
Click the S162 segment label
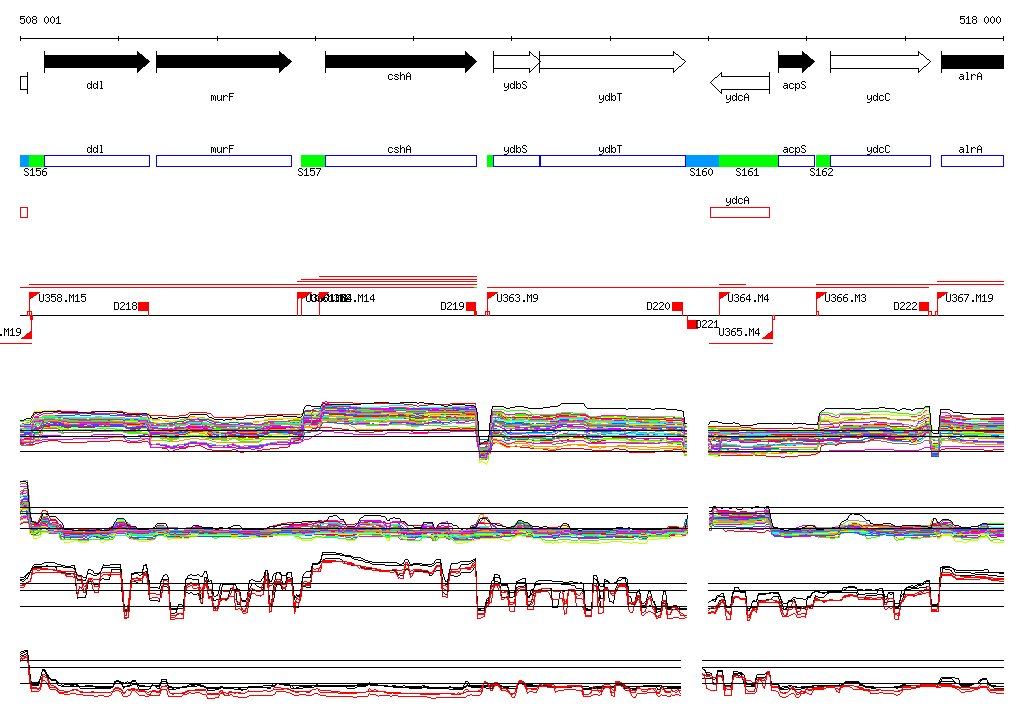pos(821,172)
